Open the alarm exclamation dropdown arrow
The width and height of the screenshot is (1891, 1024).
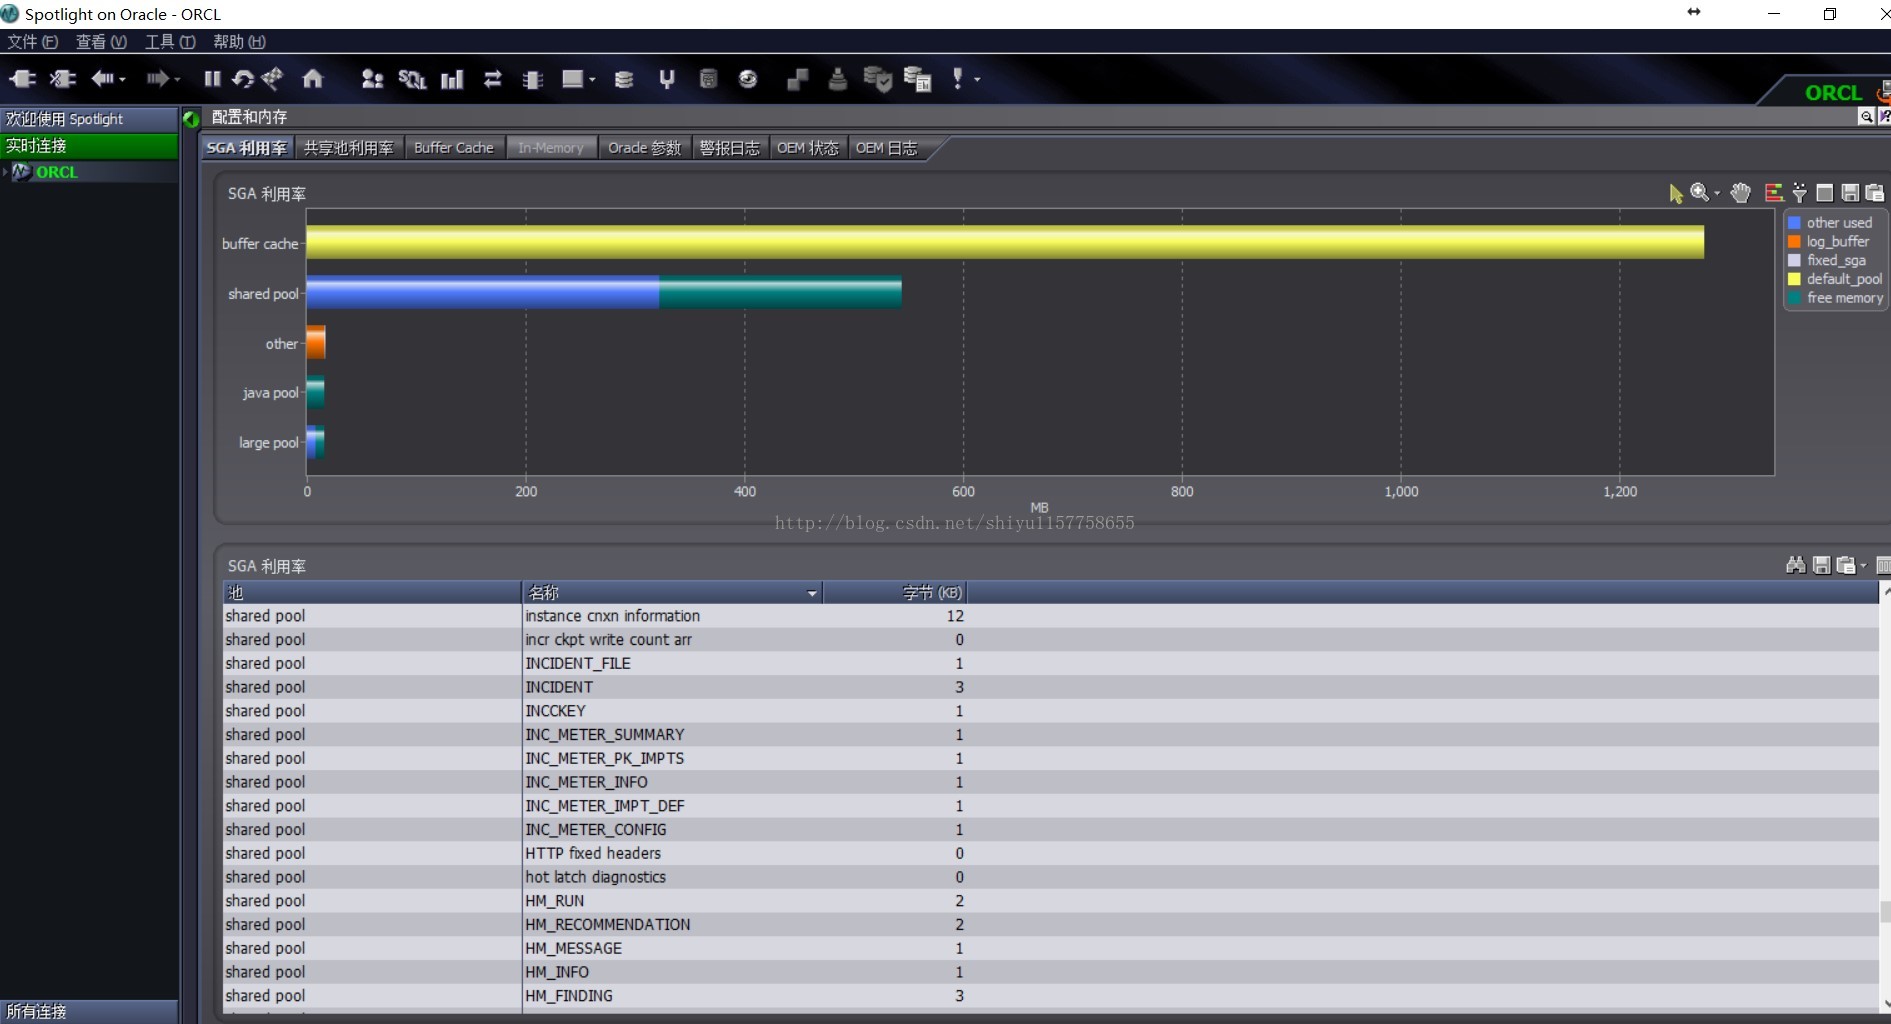pyautogui.click(x=977, y=80)
